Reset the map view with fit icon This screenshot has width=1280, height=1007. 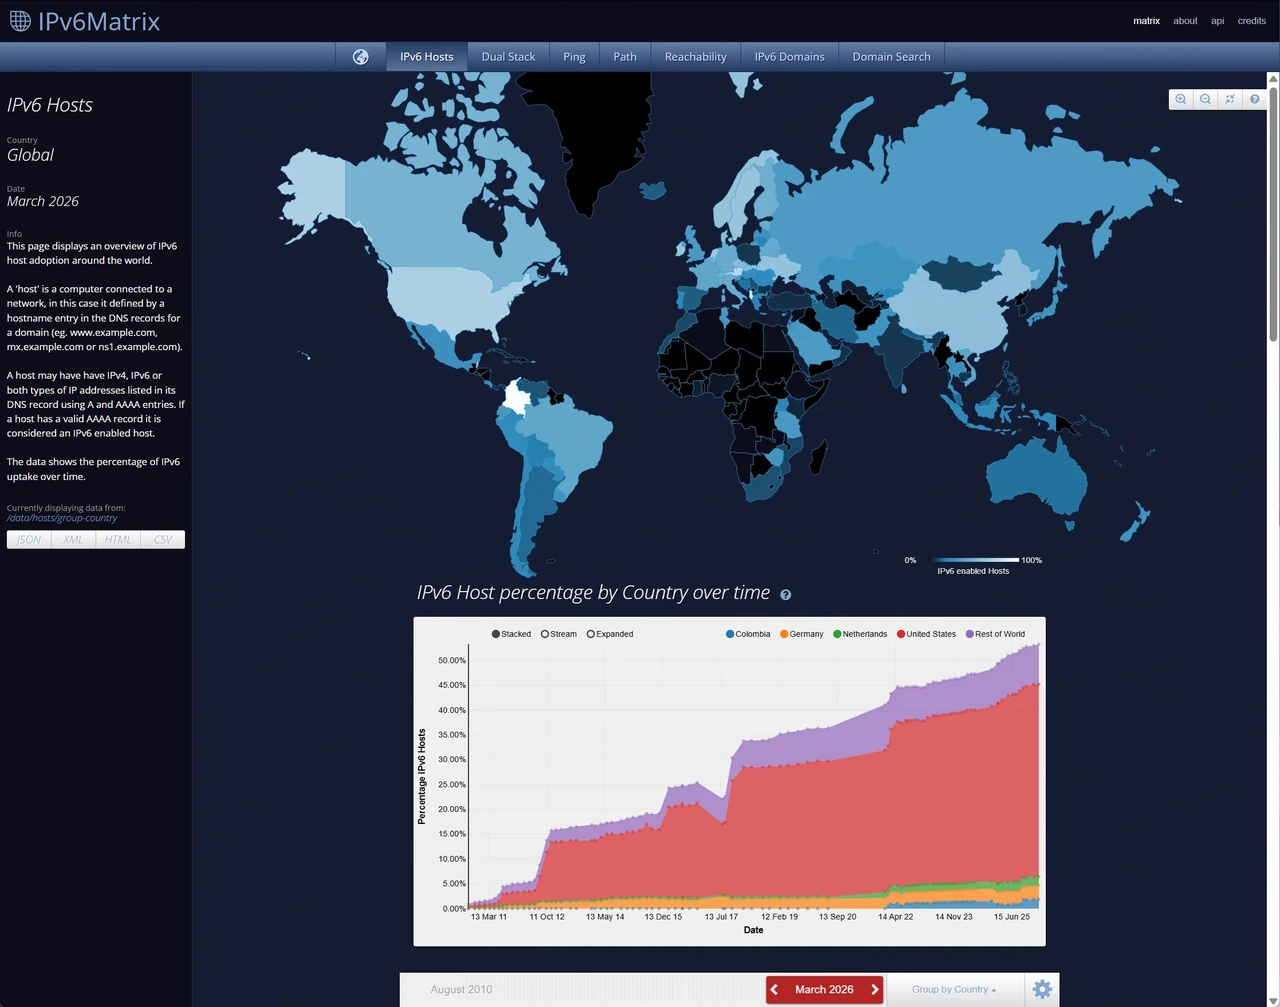tap(1230, 99)
